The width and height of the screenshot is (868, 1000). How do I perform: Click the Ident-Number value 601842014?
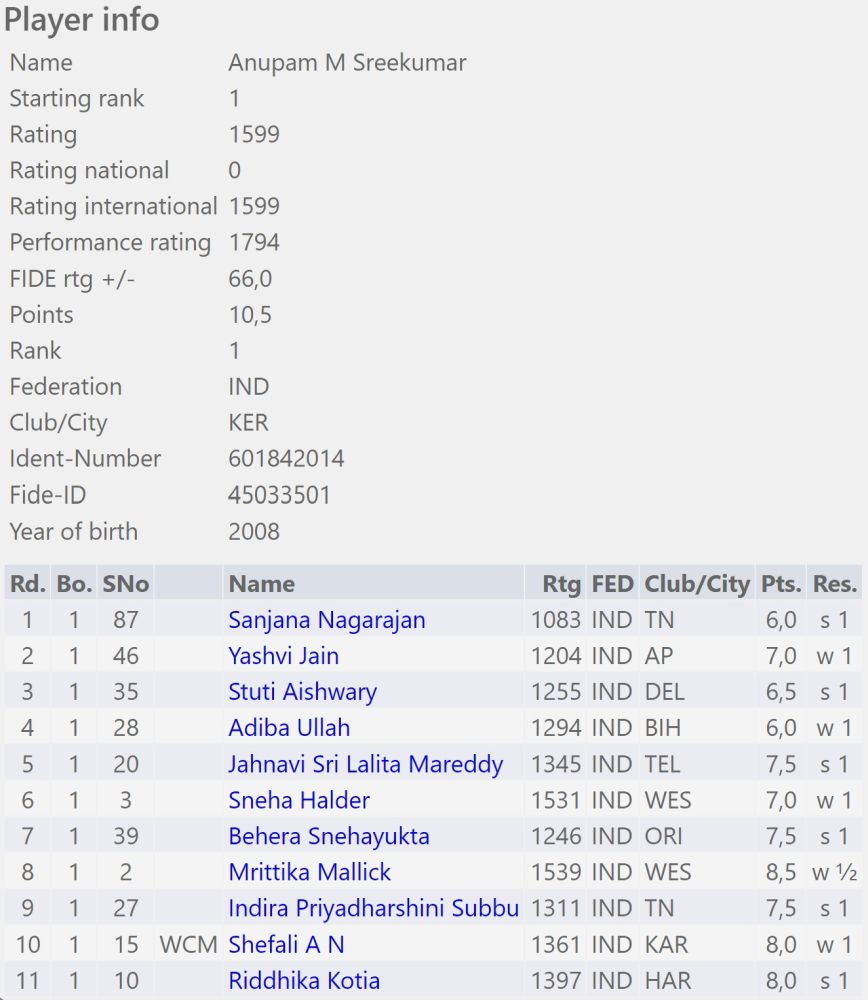coord(286,459)
